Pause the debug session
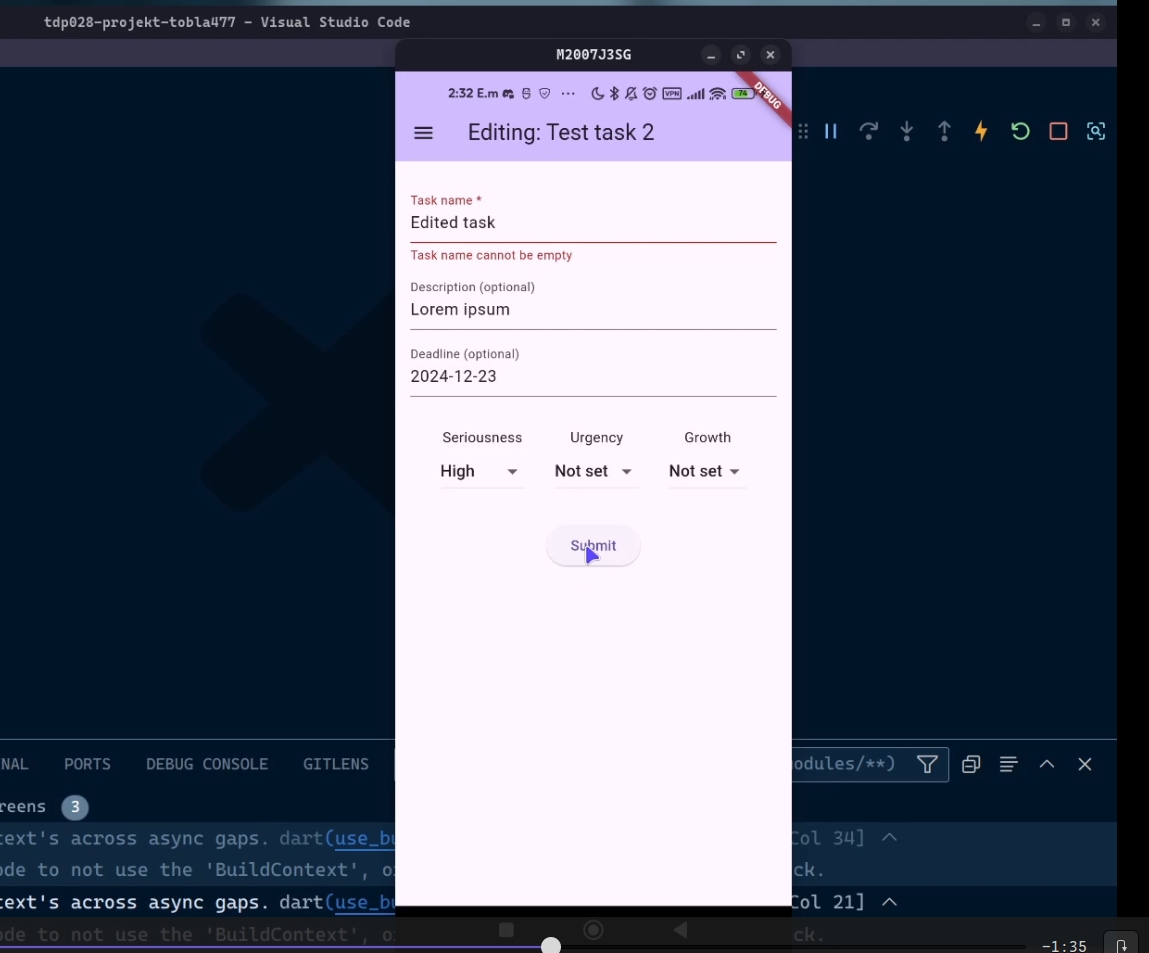Viewport: 1149px width, 953px height. click(x=830, y=131)
